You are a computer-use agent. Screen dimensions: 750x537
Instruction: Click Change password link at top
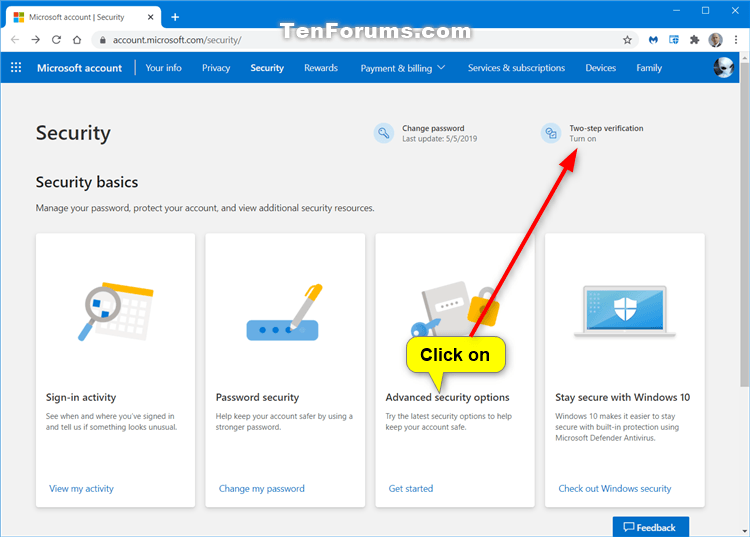(x=433, y=128)
